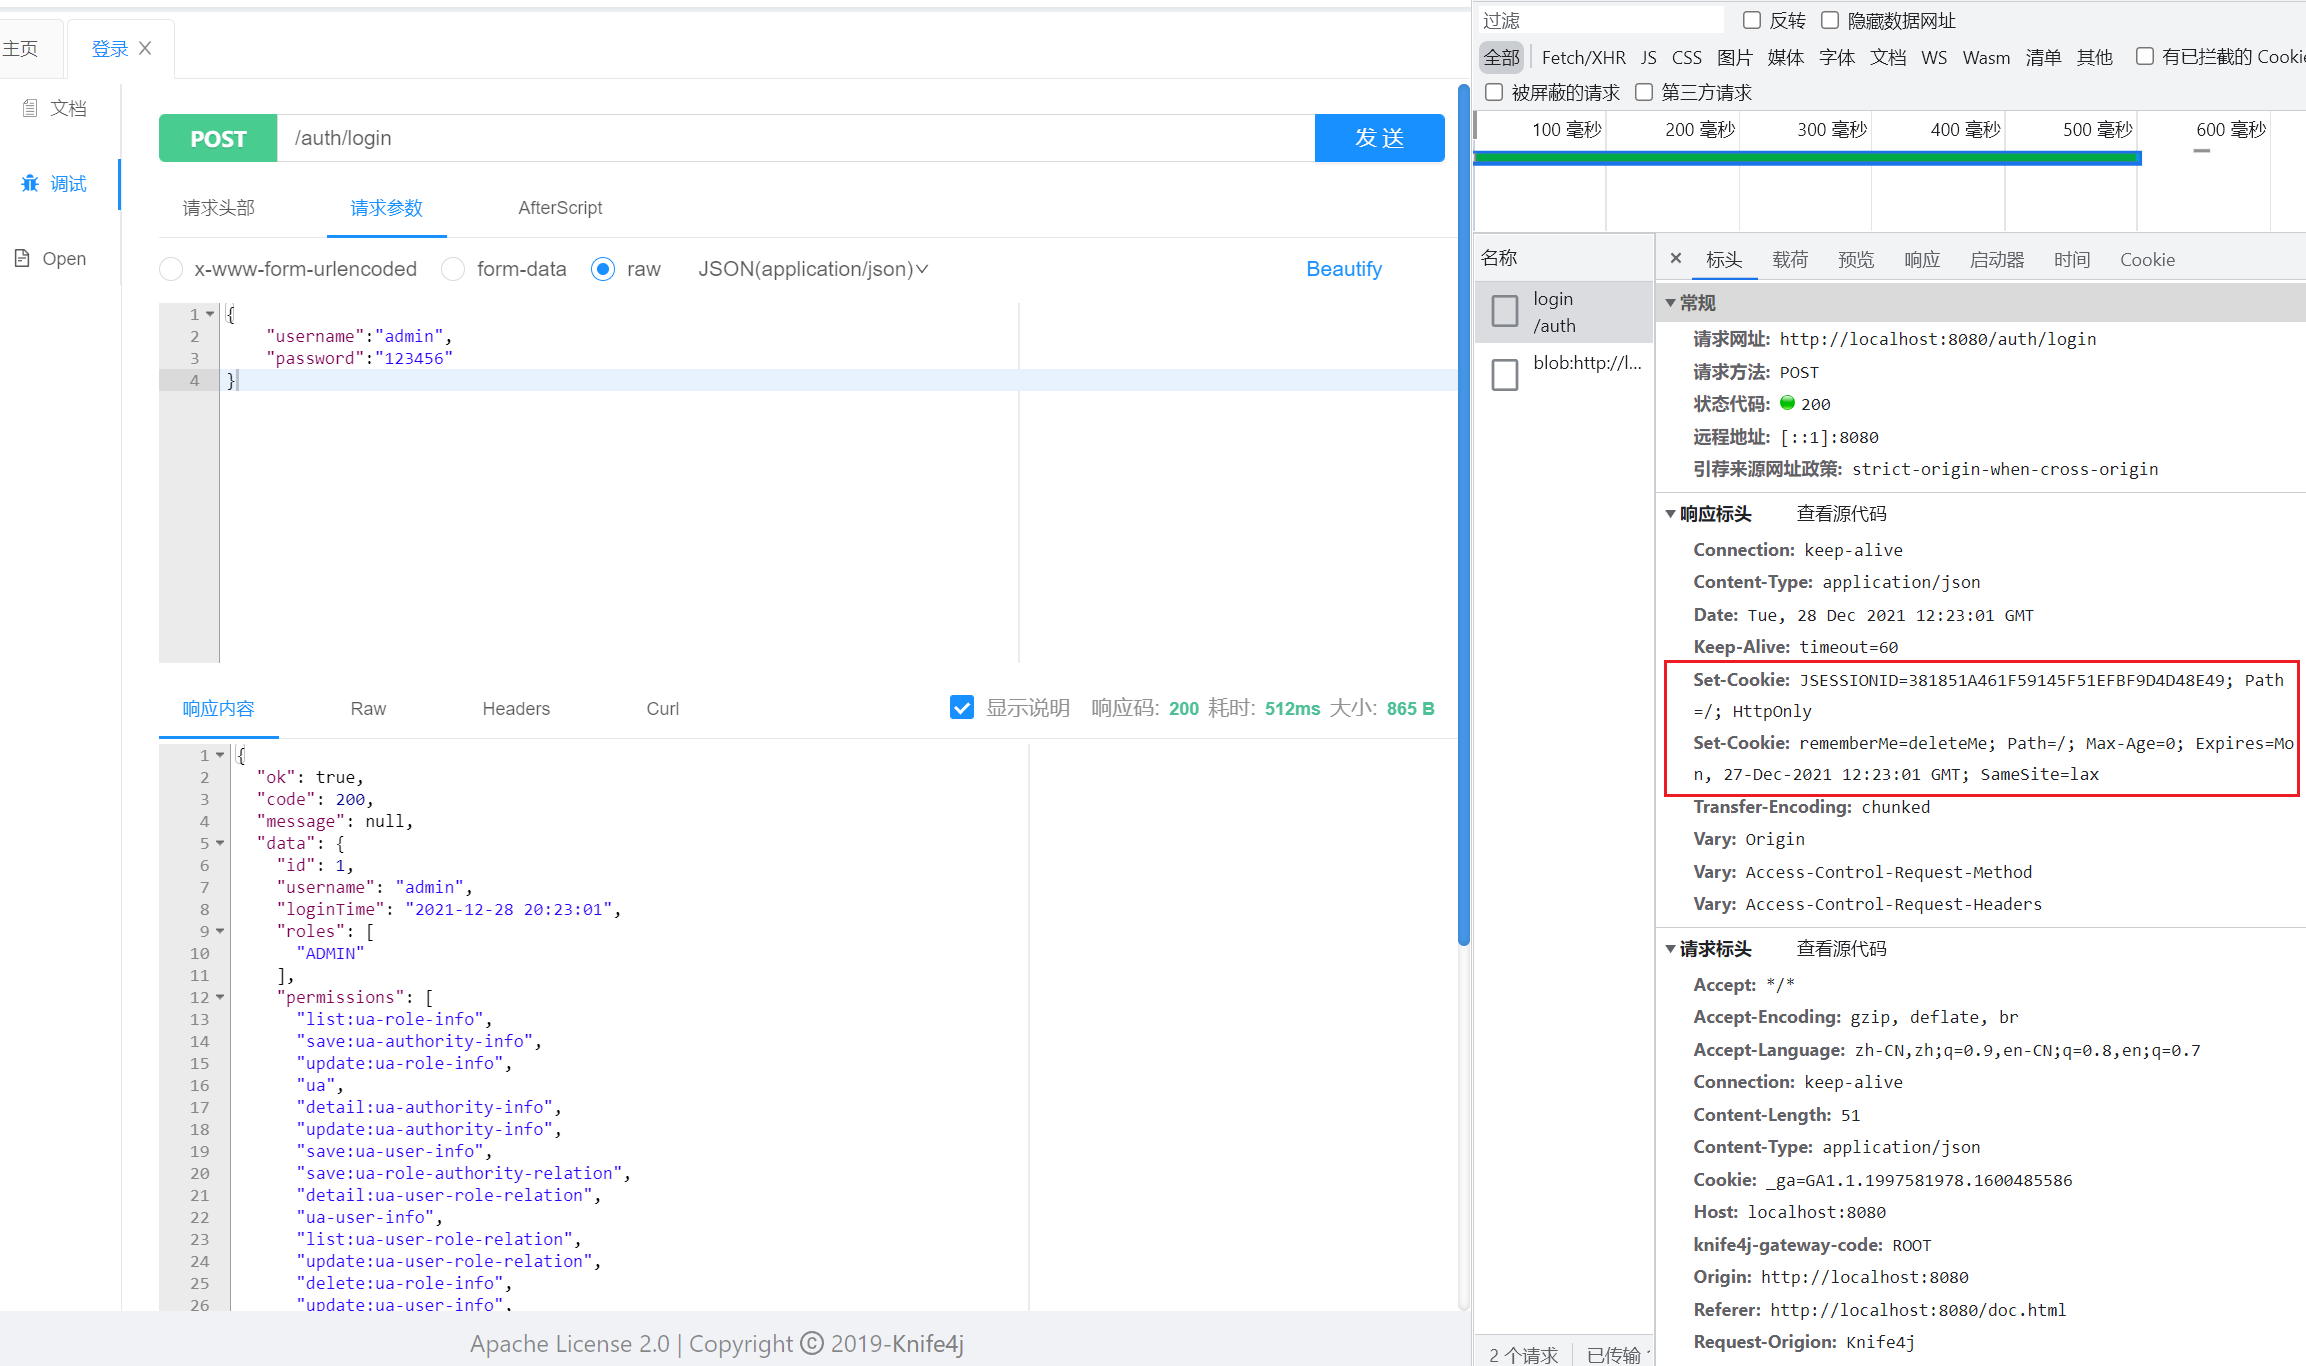Check the login /auth request row checkbox

(x=1505, y=311)
